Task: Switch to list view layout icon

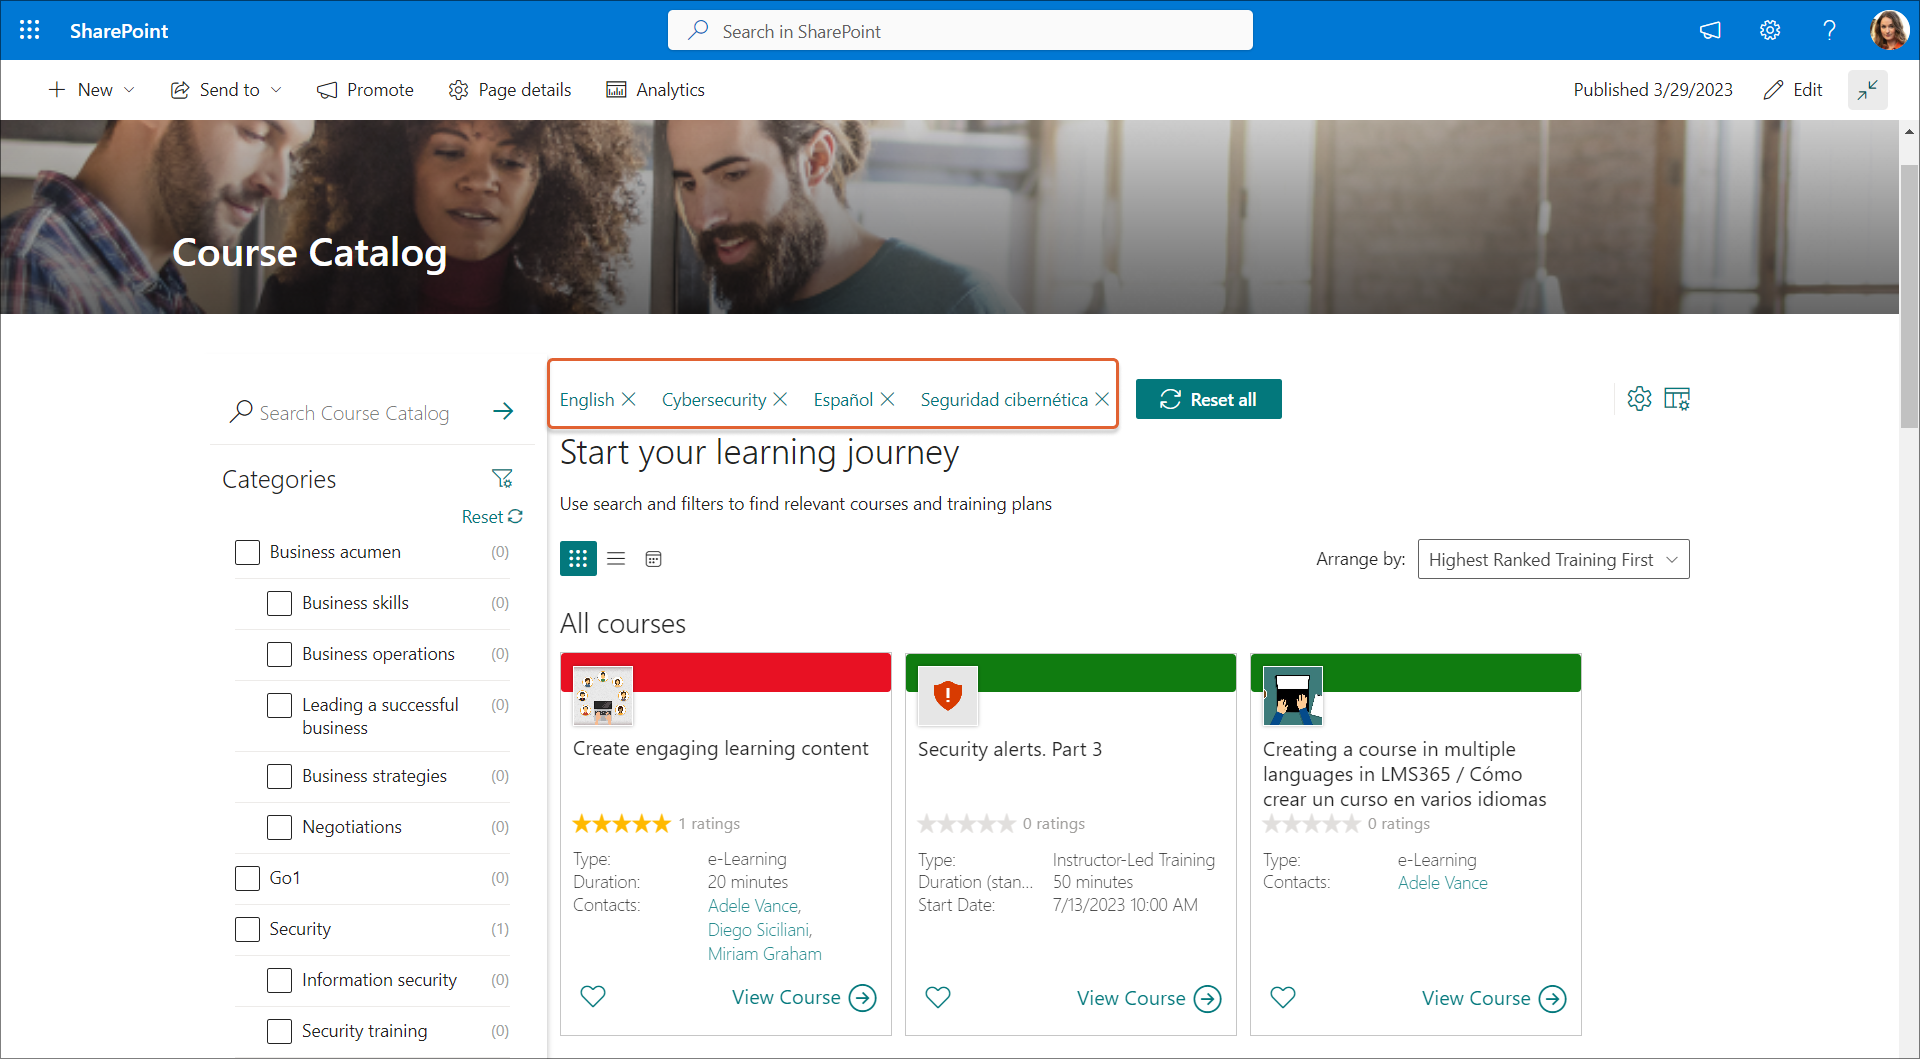Action: coord(616,559)
